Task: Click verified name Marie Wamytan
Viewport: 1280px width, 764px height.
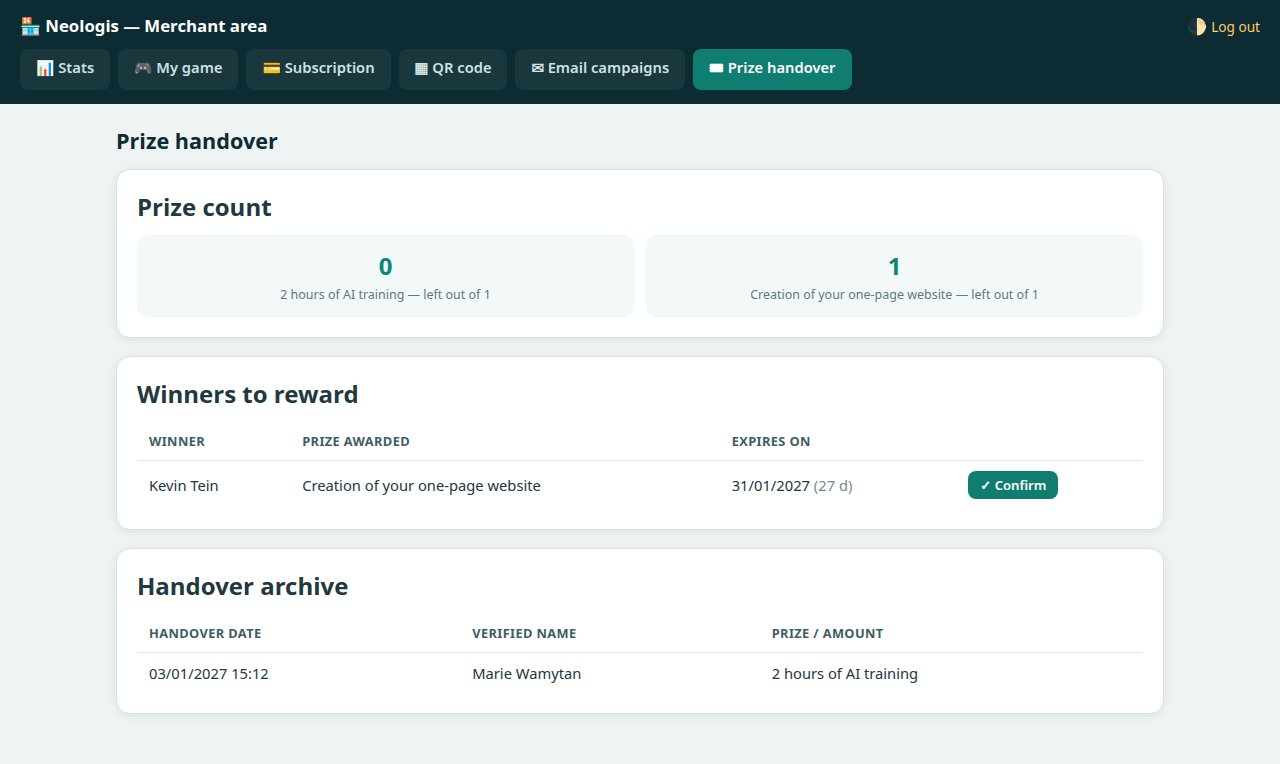Action: pyautogui.click(x=526, y=674)
